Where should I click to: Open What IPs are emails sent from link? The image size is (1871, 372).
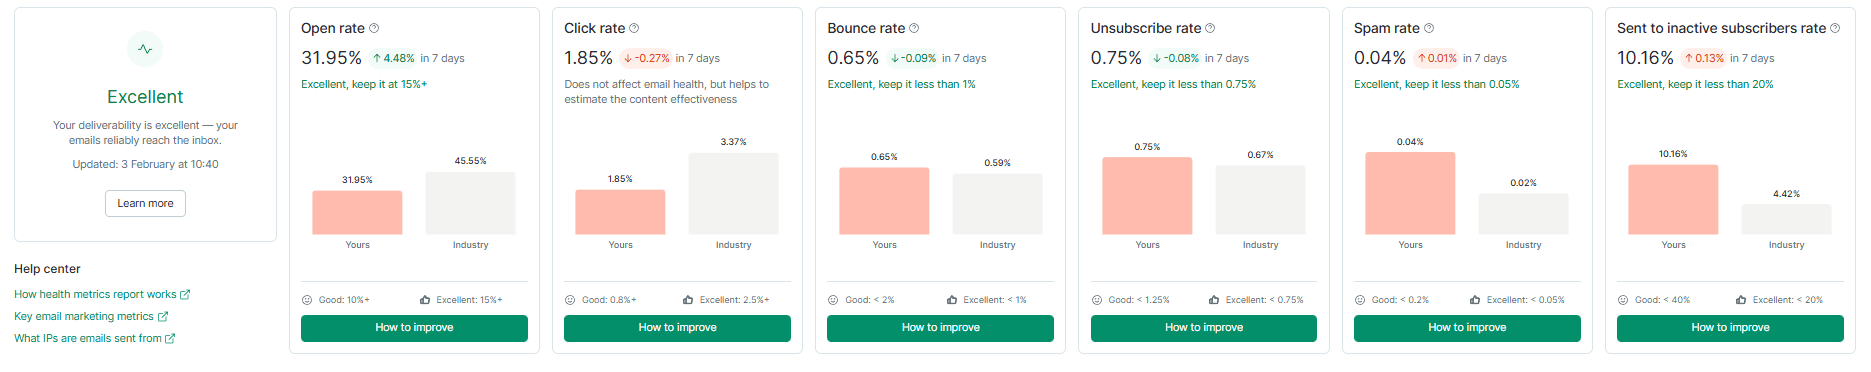(x=88, y=339)
